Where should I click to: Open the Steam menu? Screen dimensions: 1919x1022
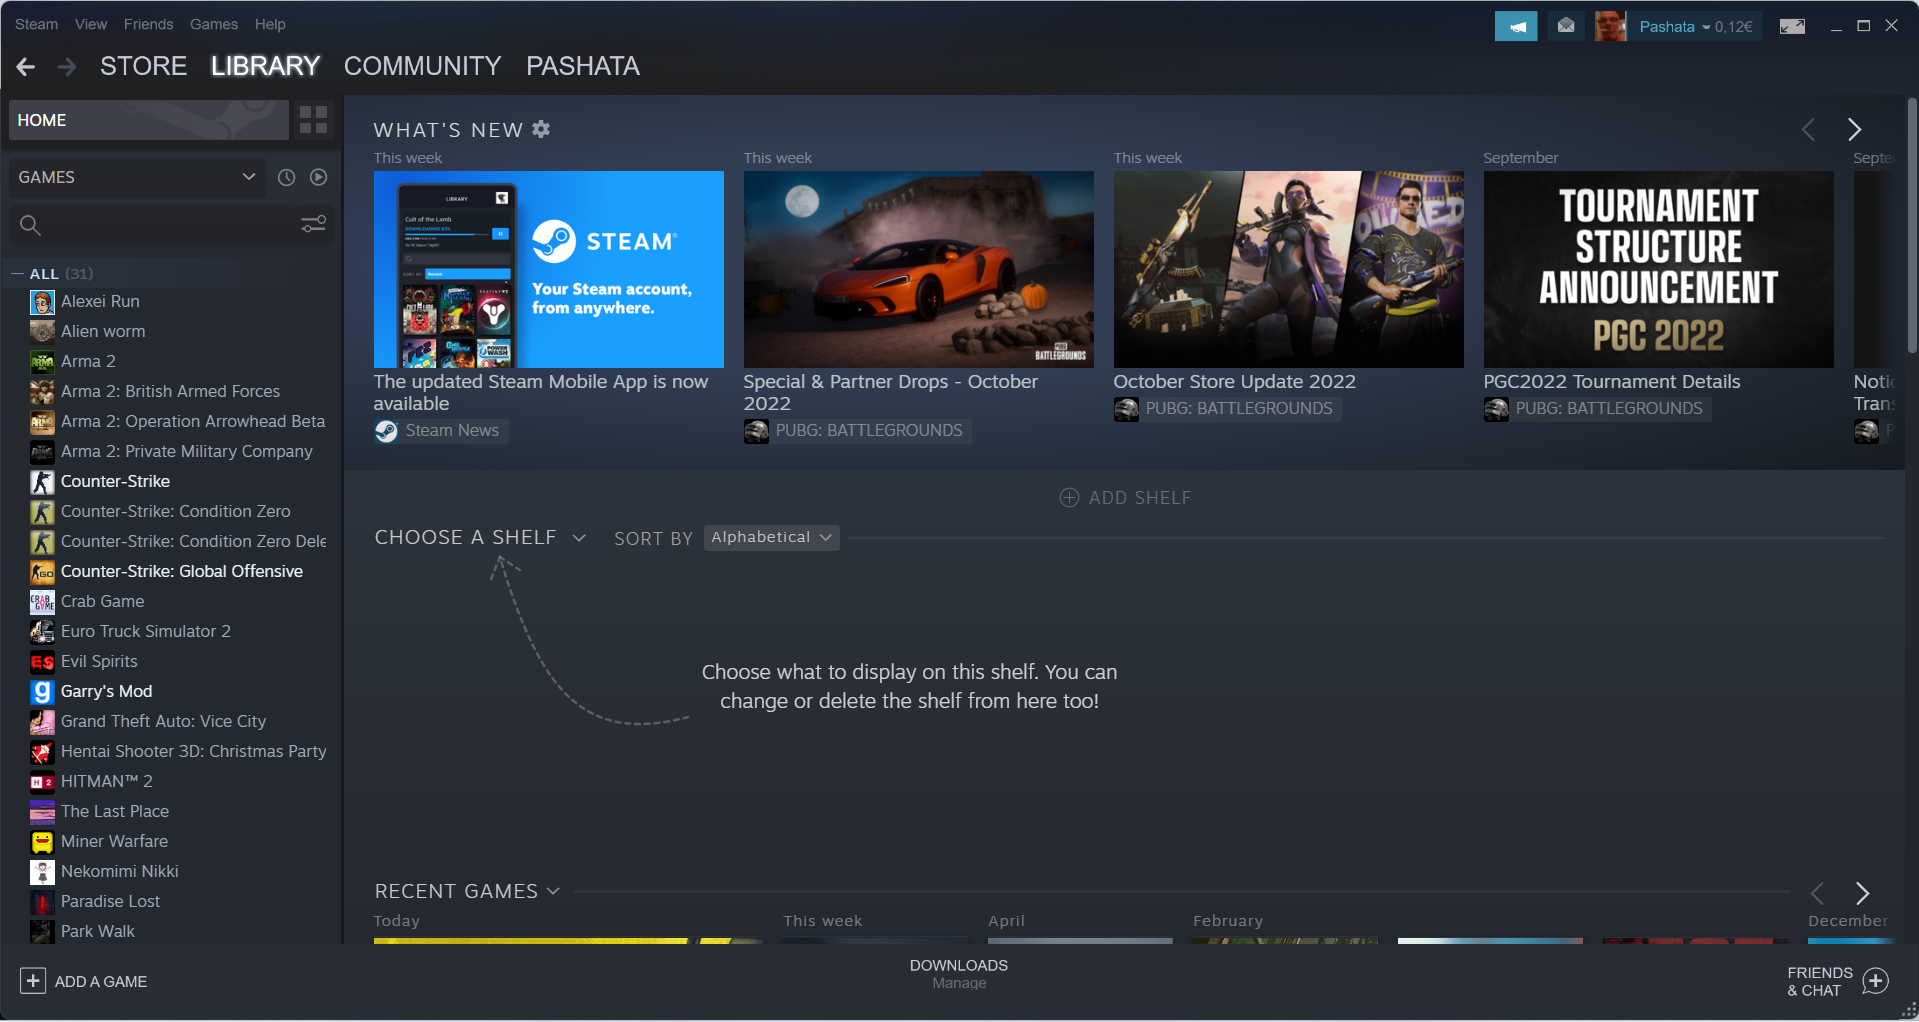(36, 24)
